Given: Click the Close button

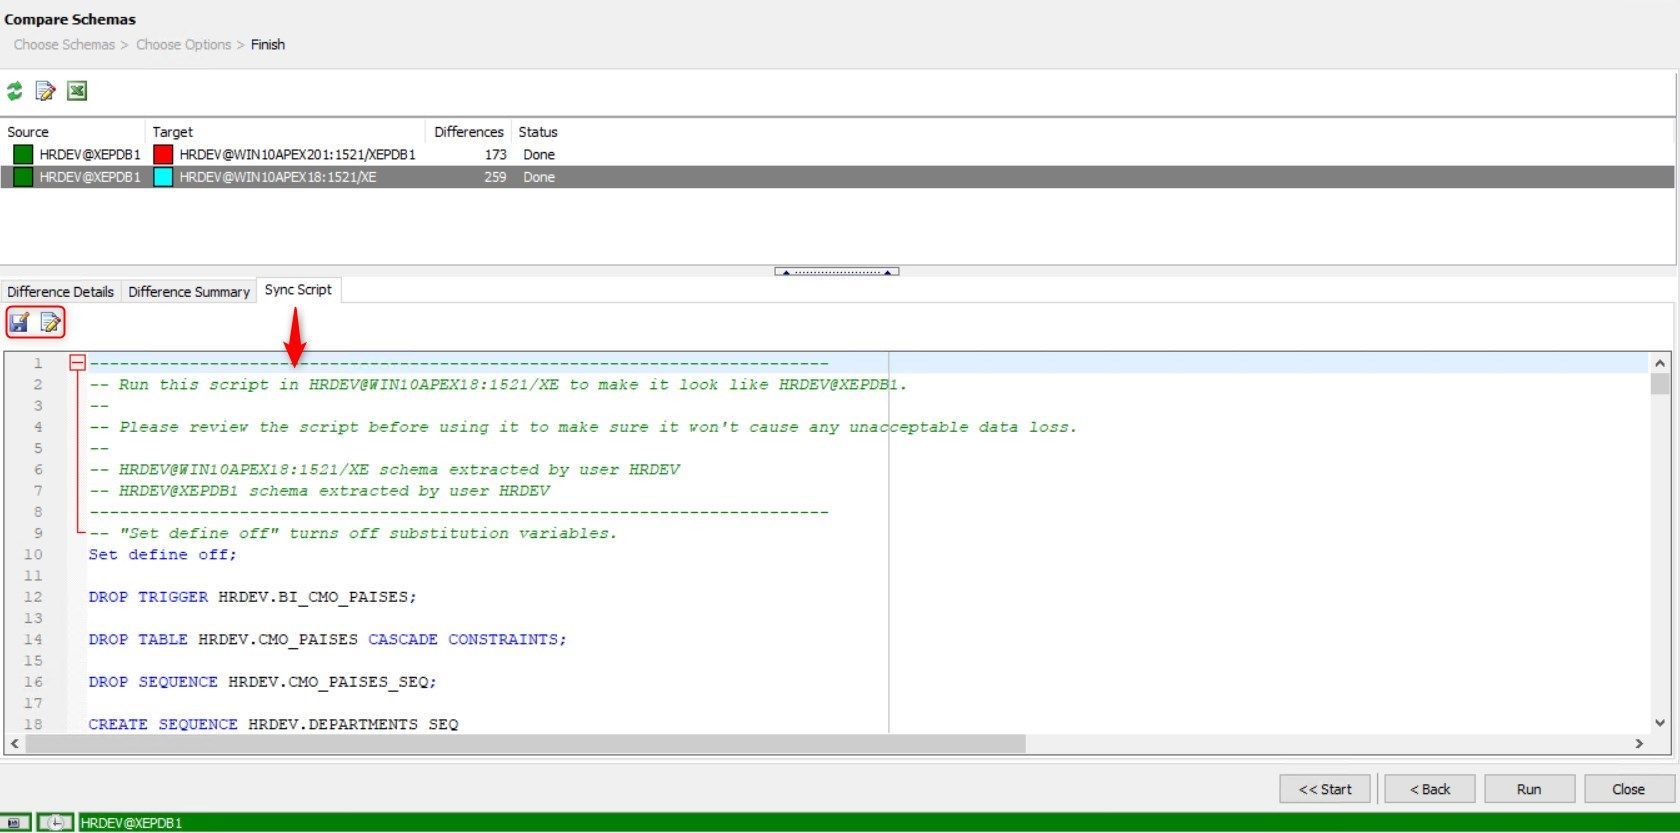Looking at the screenshot, I should [x=1628, y=789].
